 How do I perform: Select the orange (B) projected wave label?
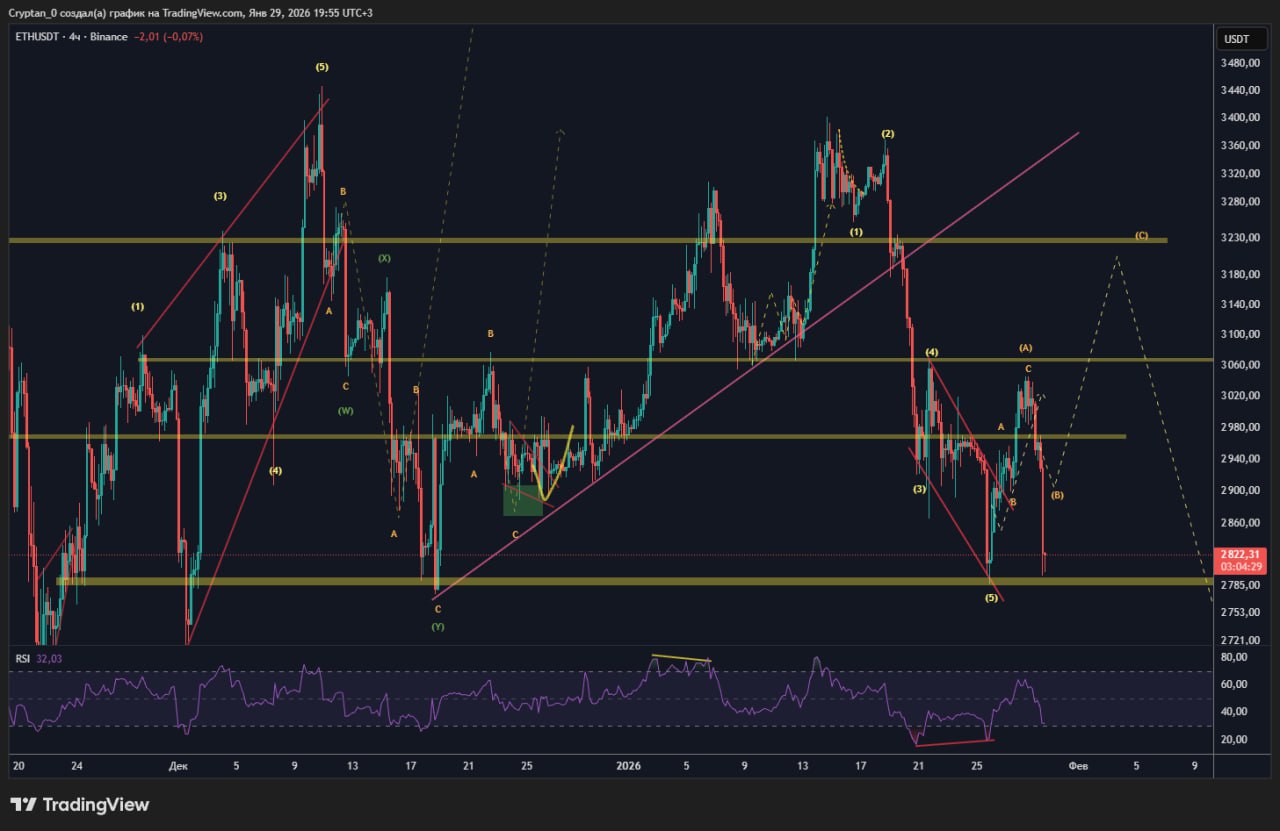point(1057,496)
